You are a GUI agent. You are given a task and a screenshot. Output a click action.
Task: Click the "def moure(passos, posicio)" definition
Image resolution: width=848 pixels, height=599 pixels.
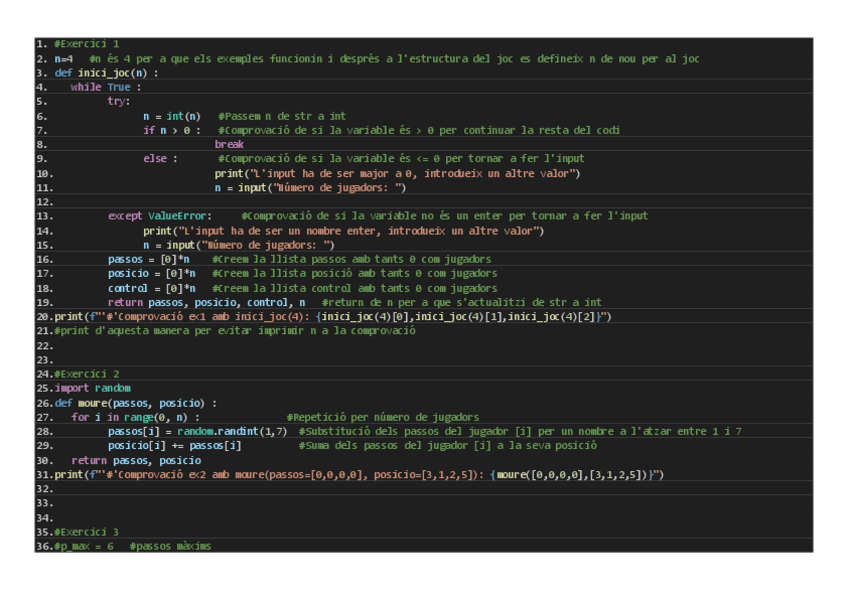click(135, 402)
